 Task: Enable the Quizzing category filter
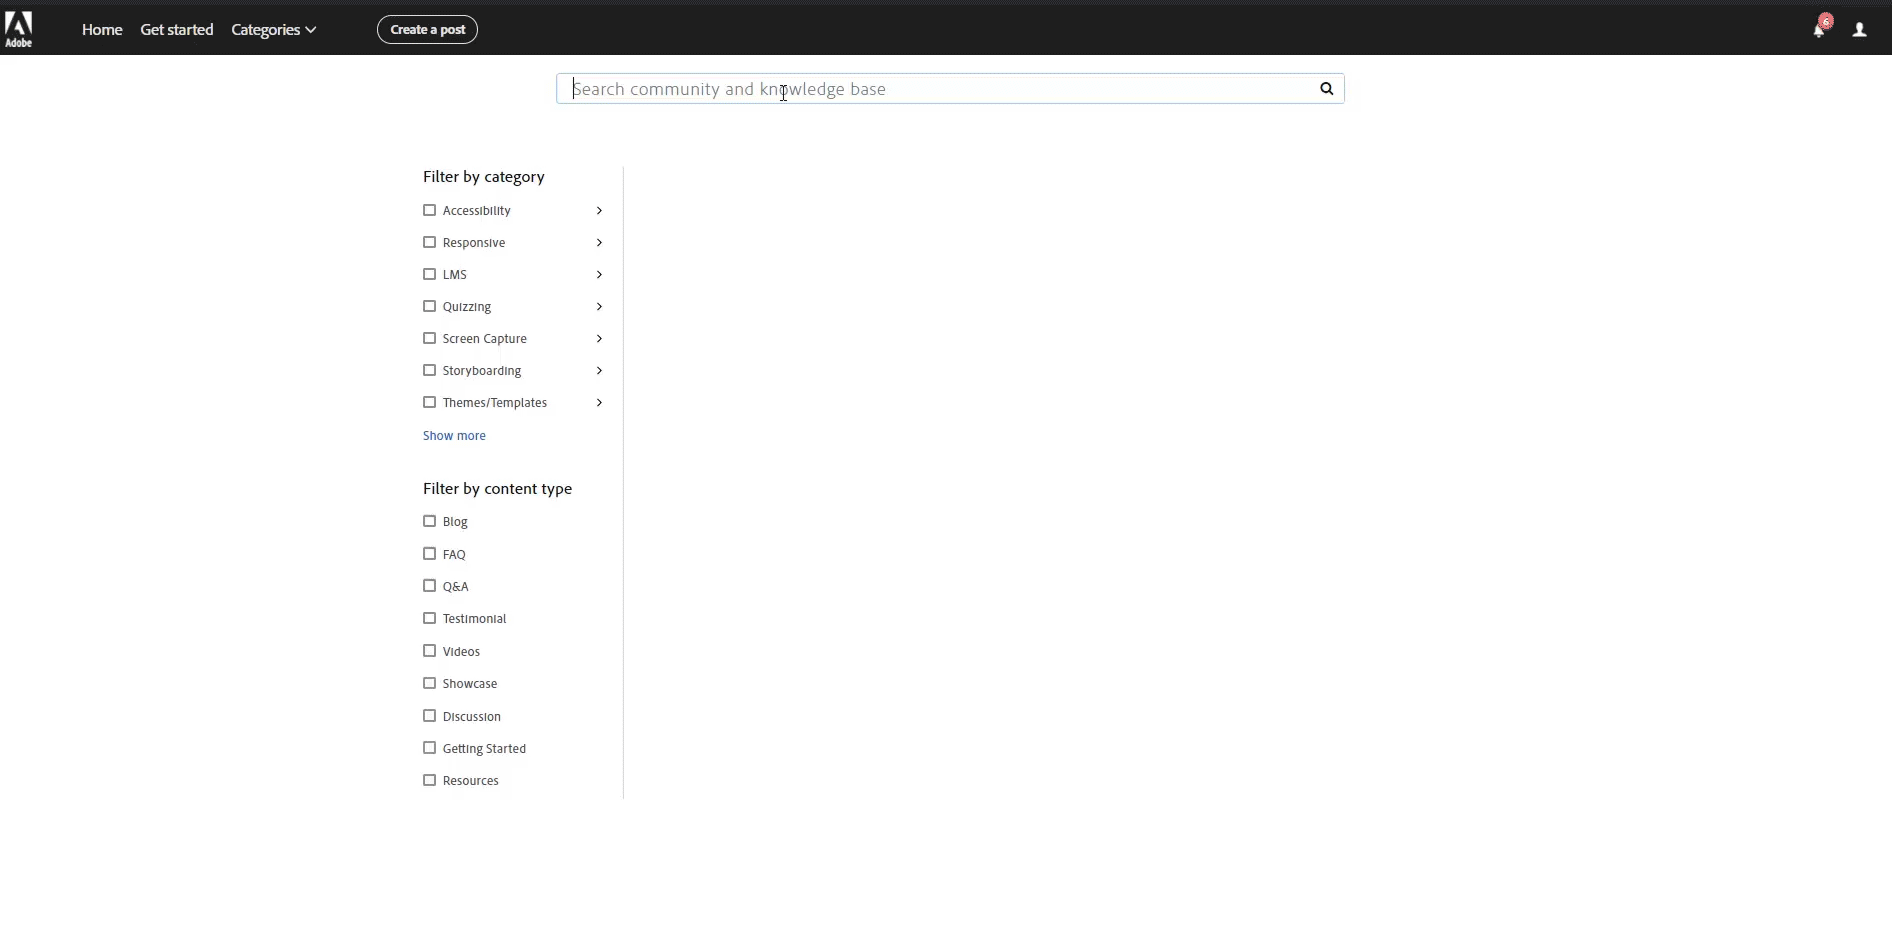point(430,306)
